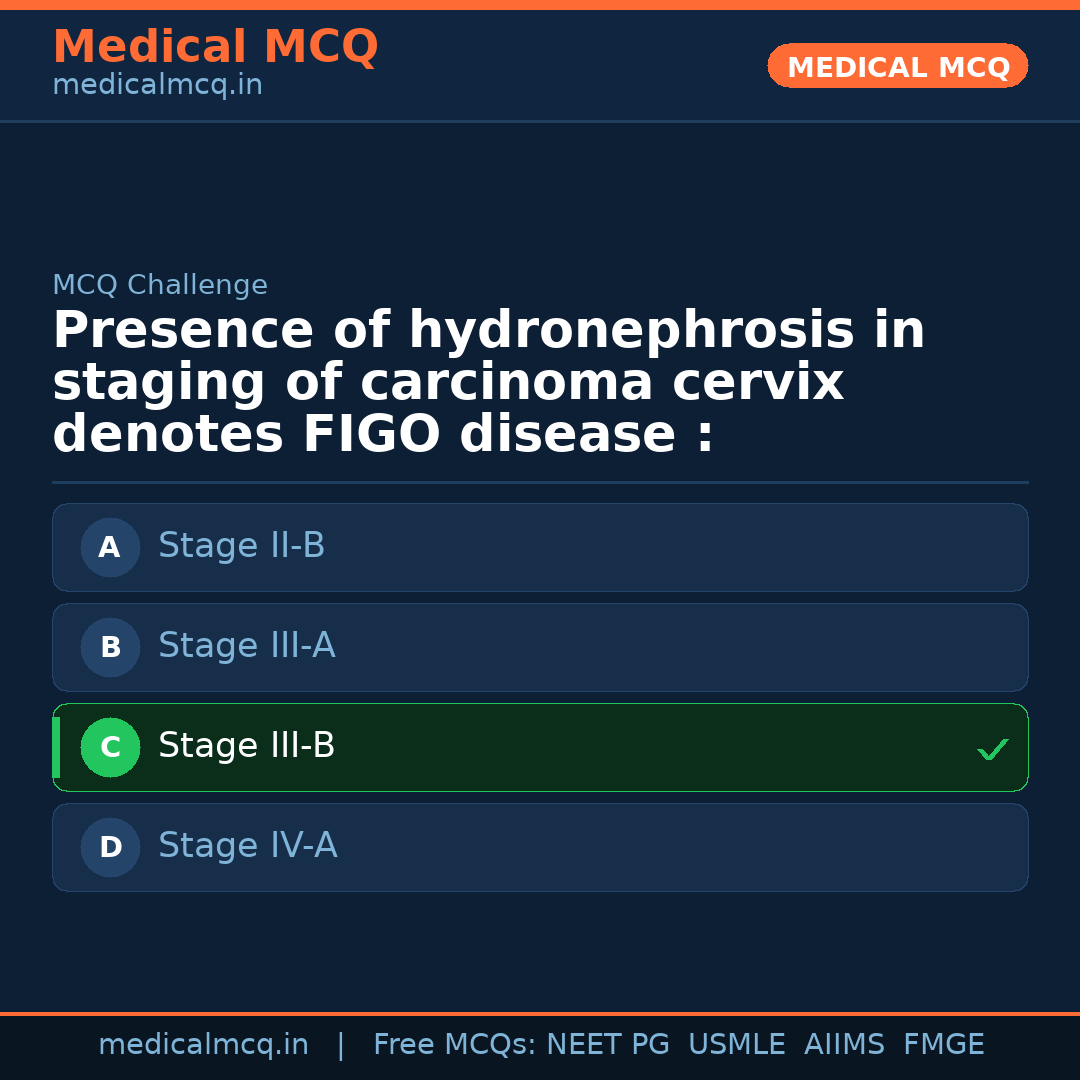Click FMGE in the footer
The height and width of the screenshot is (1080, 1080).
coord(943,1045)
